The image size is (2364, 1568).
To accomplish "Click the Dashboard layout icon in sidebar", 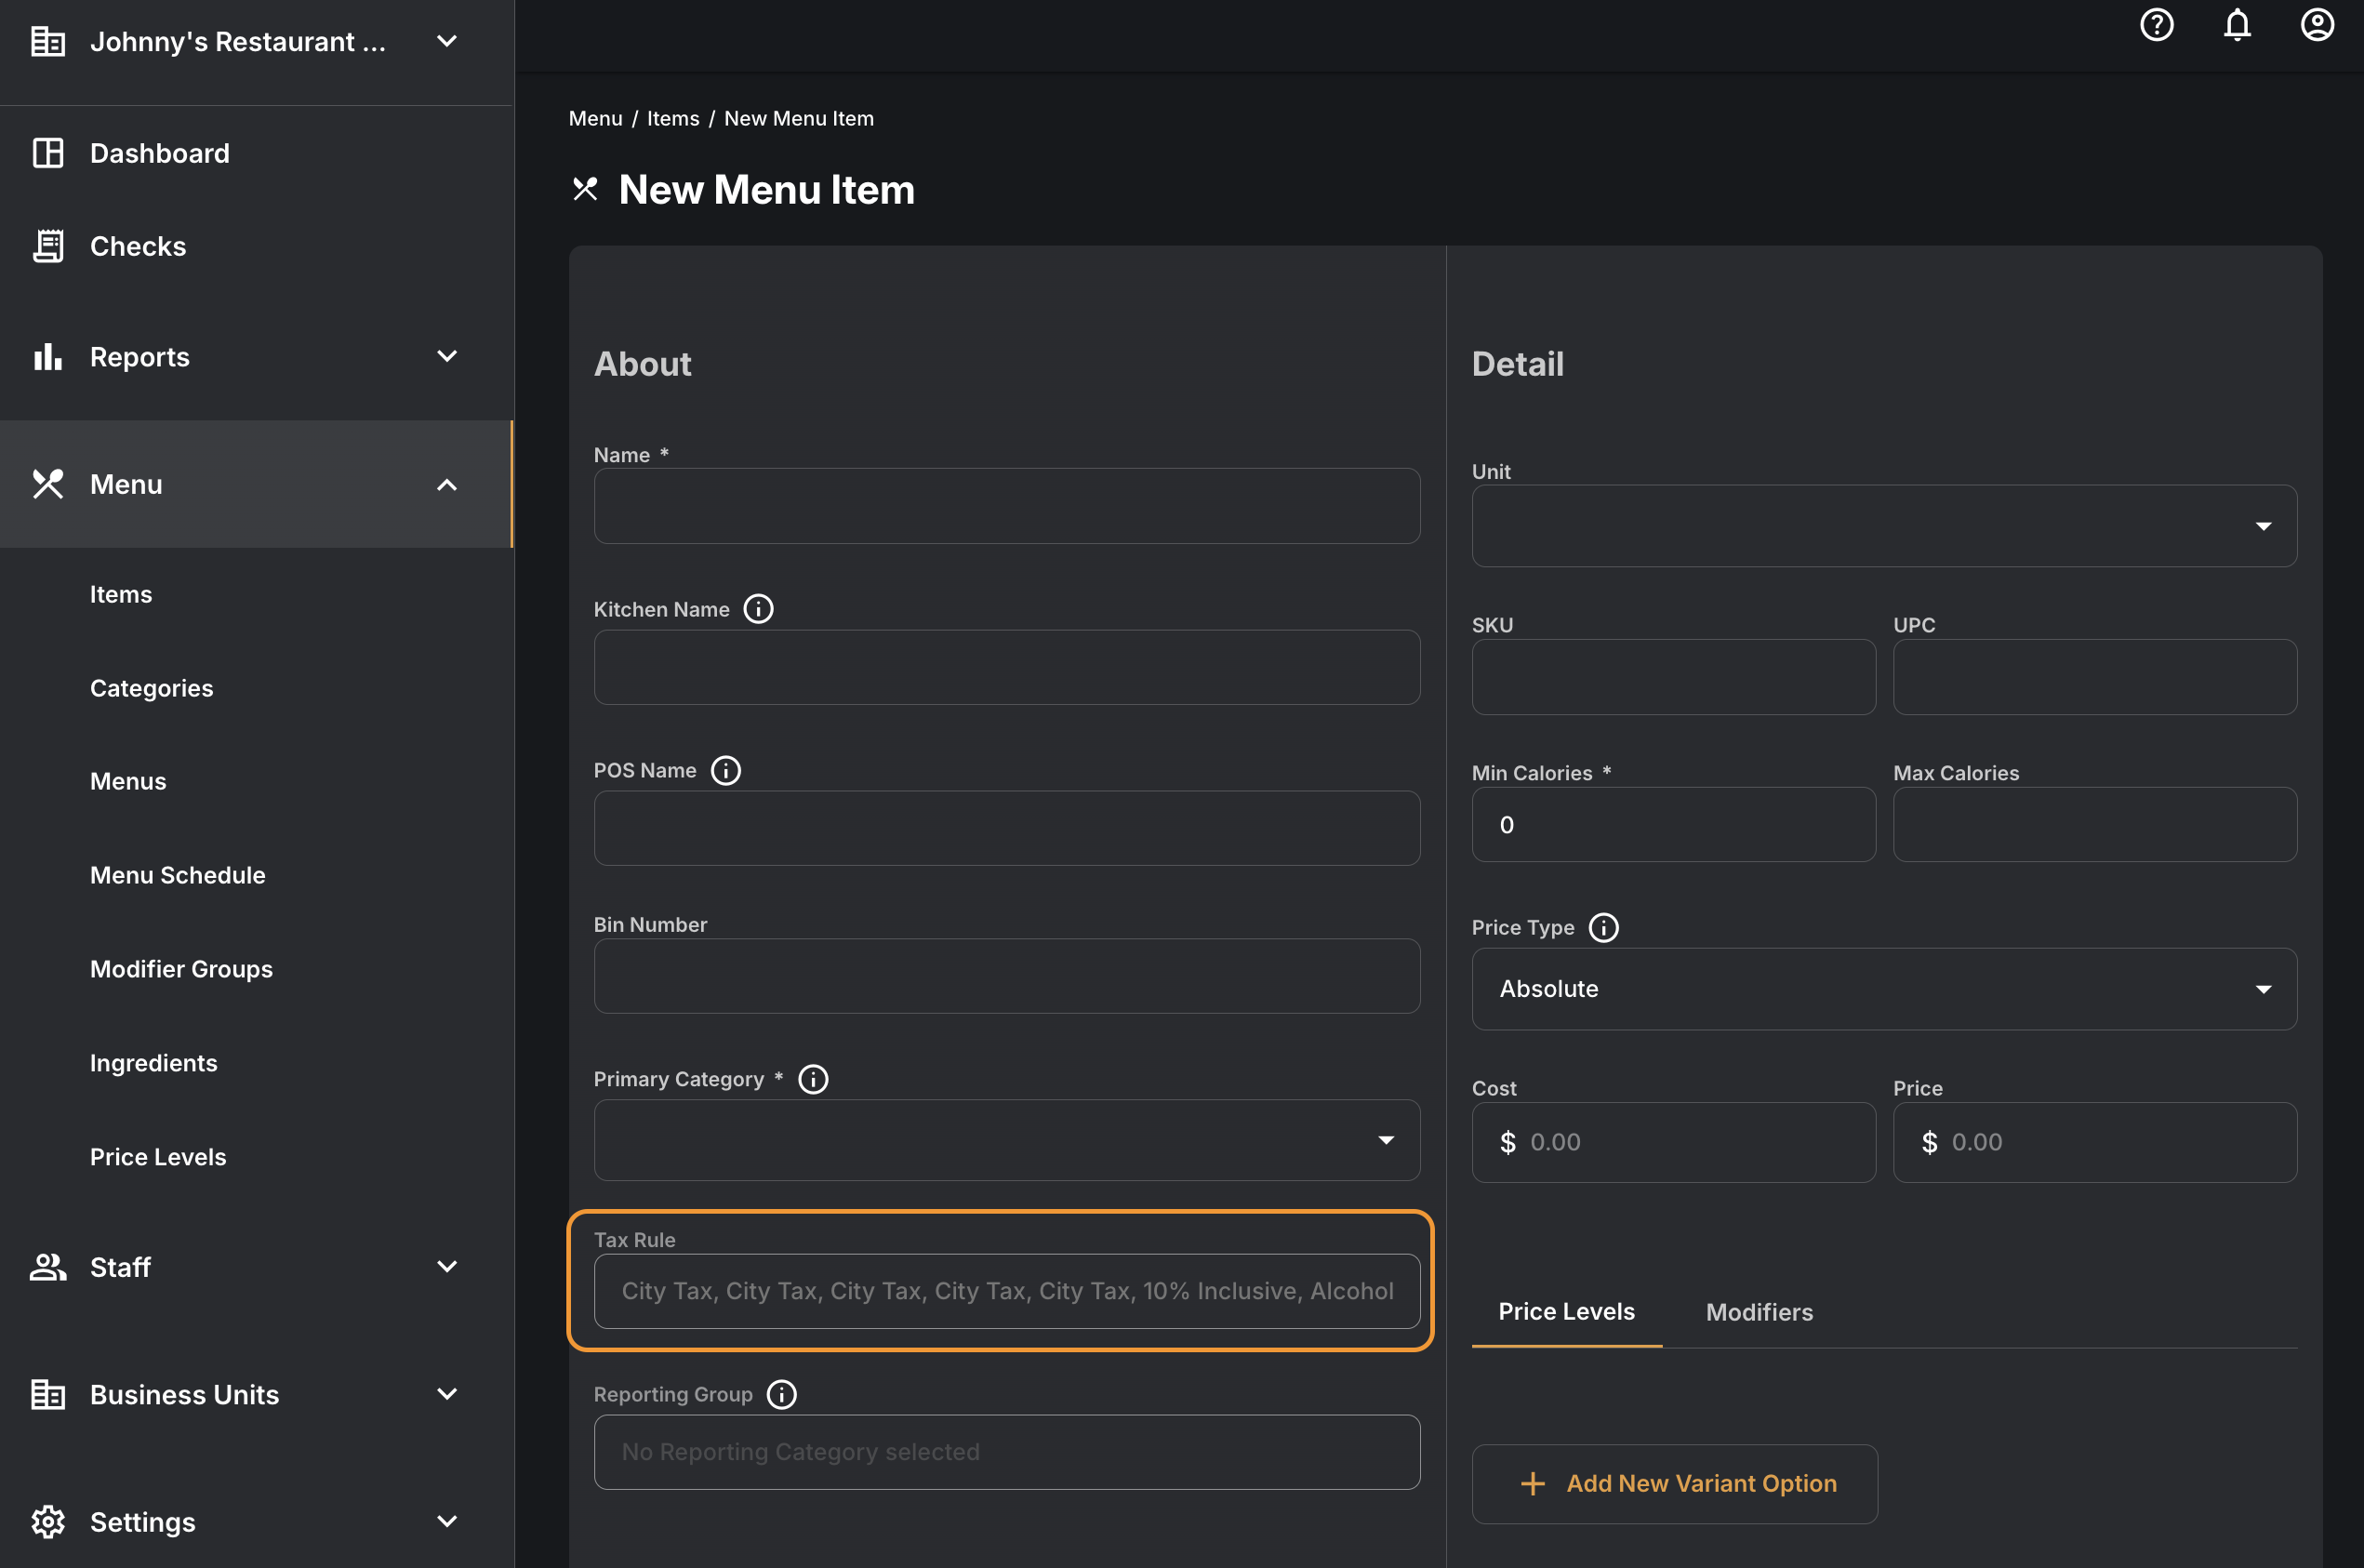I will 48,153.
